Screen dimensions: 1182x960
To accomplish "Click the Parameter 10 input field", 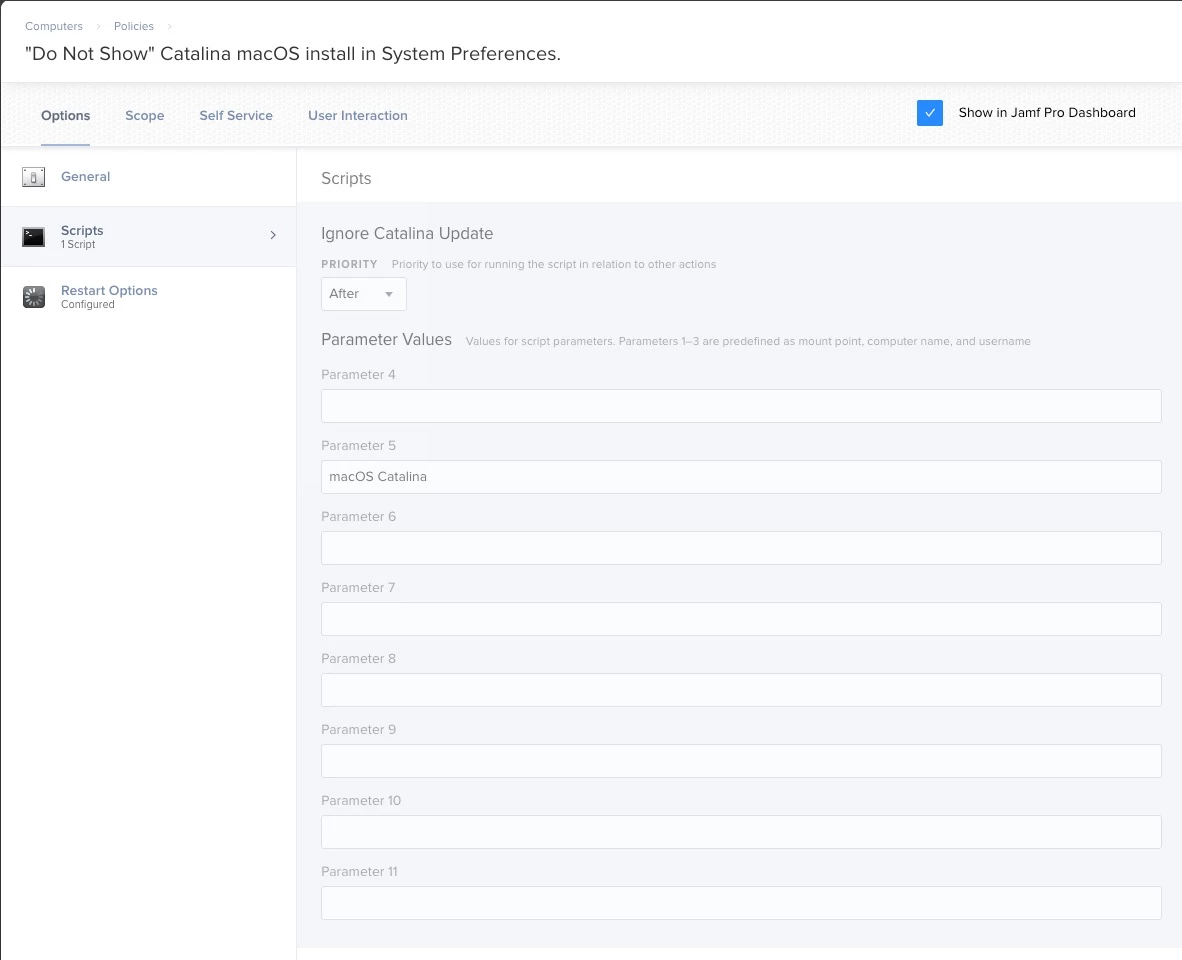I will [x=741, y=832].
